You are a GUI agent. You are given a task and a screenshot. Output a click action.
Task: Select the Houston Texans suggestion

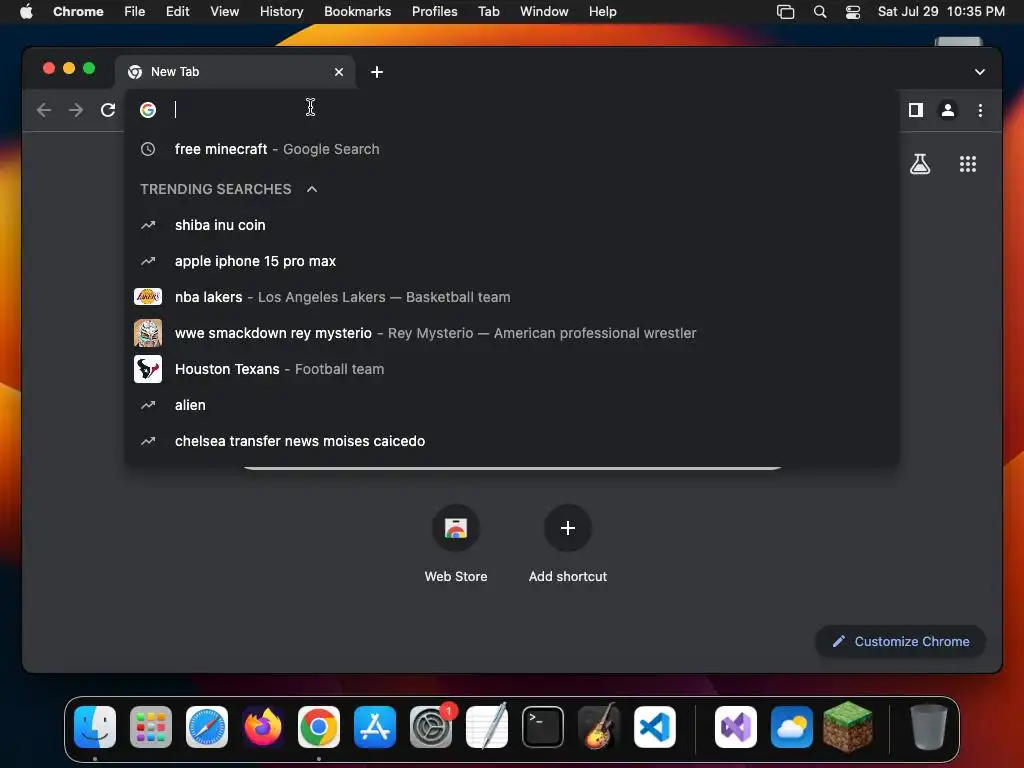512,369
